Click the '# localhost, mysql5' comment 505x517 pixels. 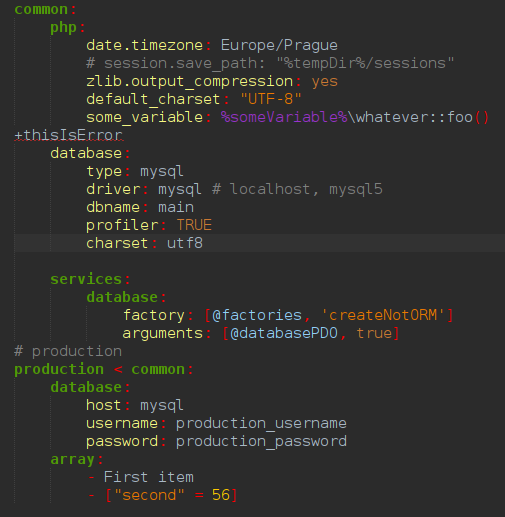[297, 189]
